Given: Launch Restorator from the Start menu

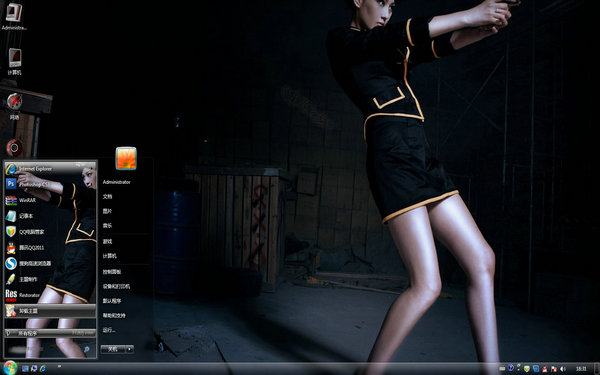Looking at the screenshot, I should 50,295.
